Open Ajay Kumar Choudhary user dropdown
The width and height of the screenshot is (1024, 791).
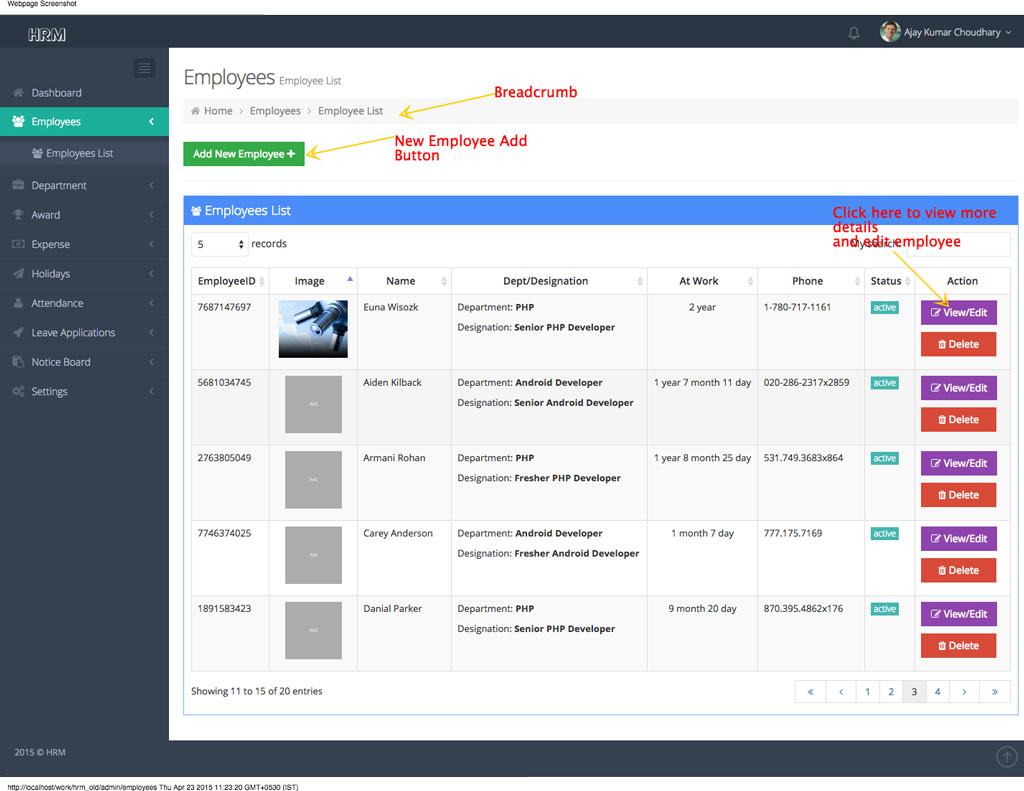(x=945, y=32)
